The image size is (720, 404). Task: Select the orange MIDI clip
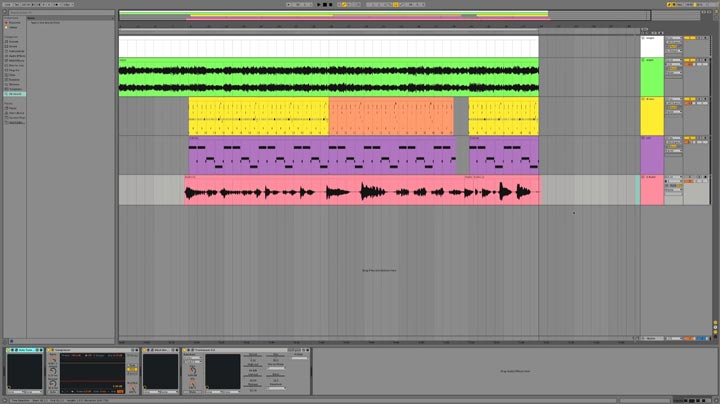(391, 116)
